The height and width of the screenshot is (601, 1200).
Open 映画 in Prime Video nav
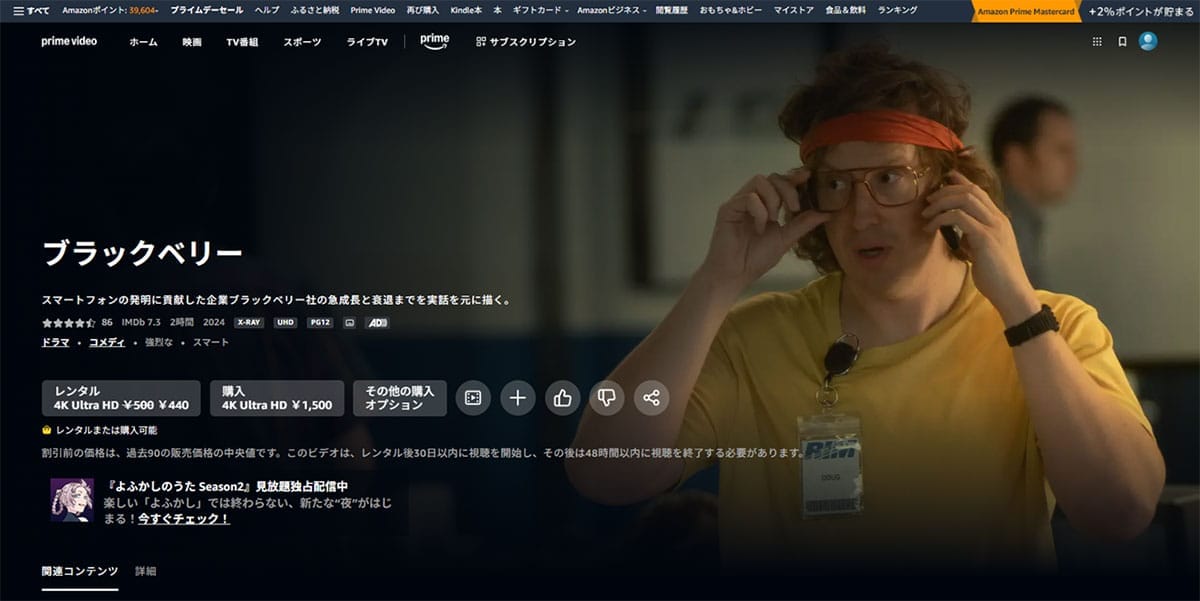point(192,42)
